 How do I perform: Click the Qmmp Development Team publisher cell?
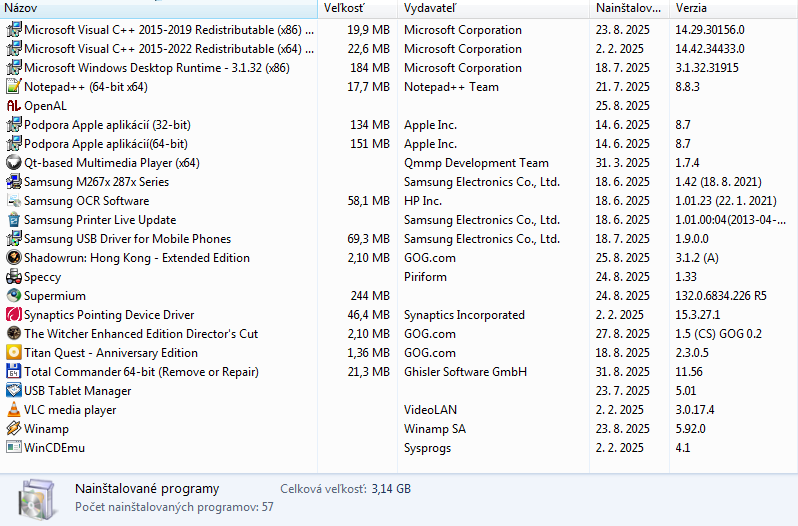[x=476, y=163]
